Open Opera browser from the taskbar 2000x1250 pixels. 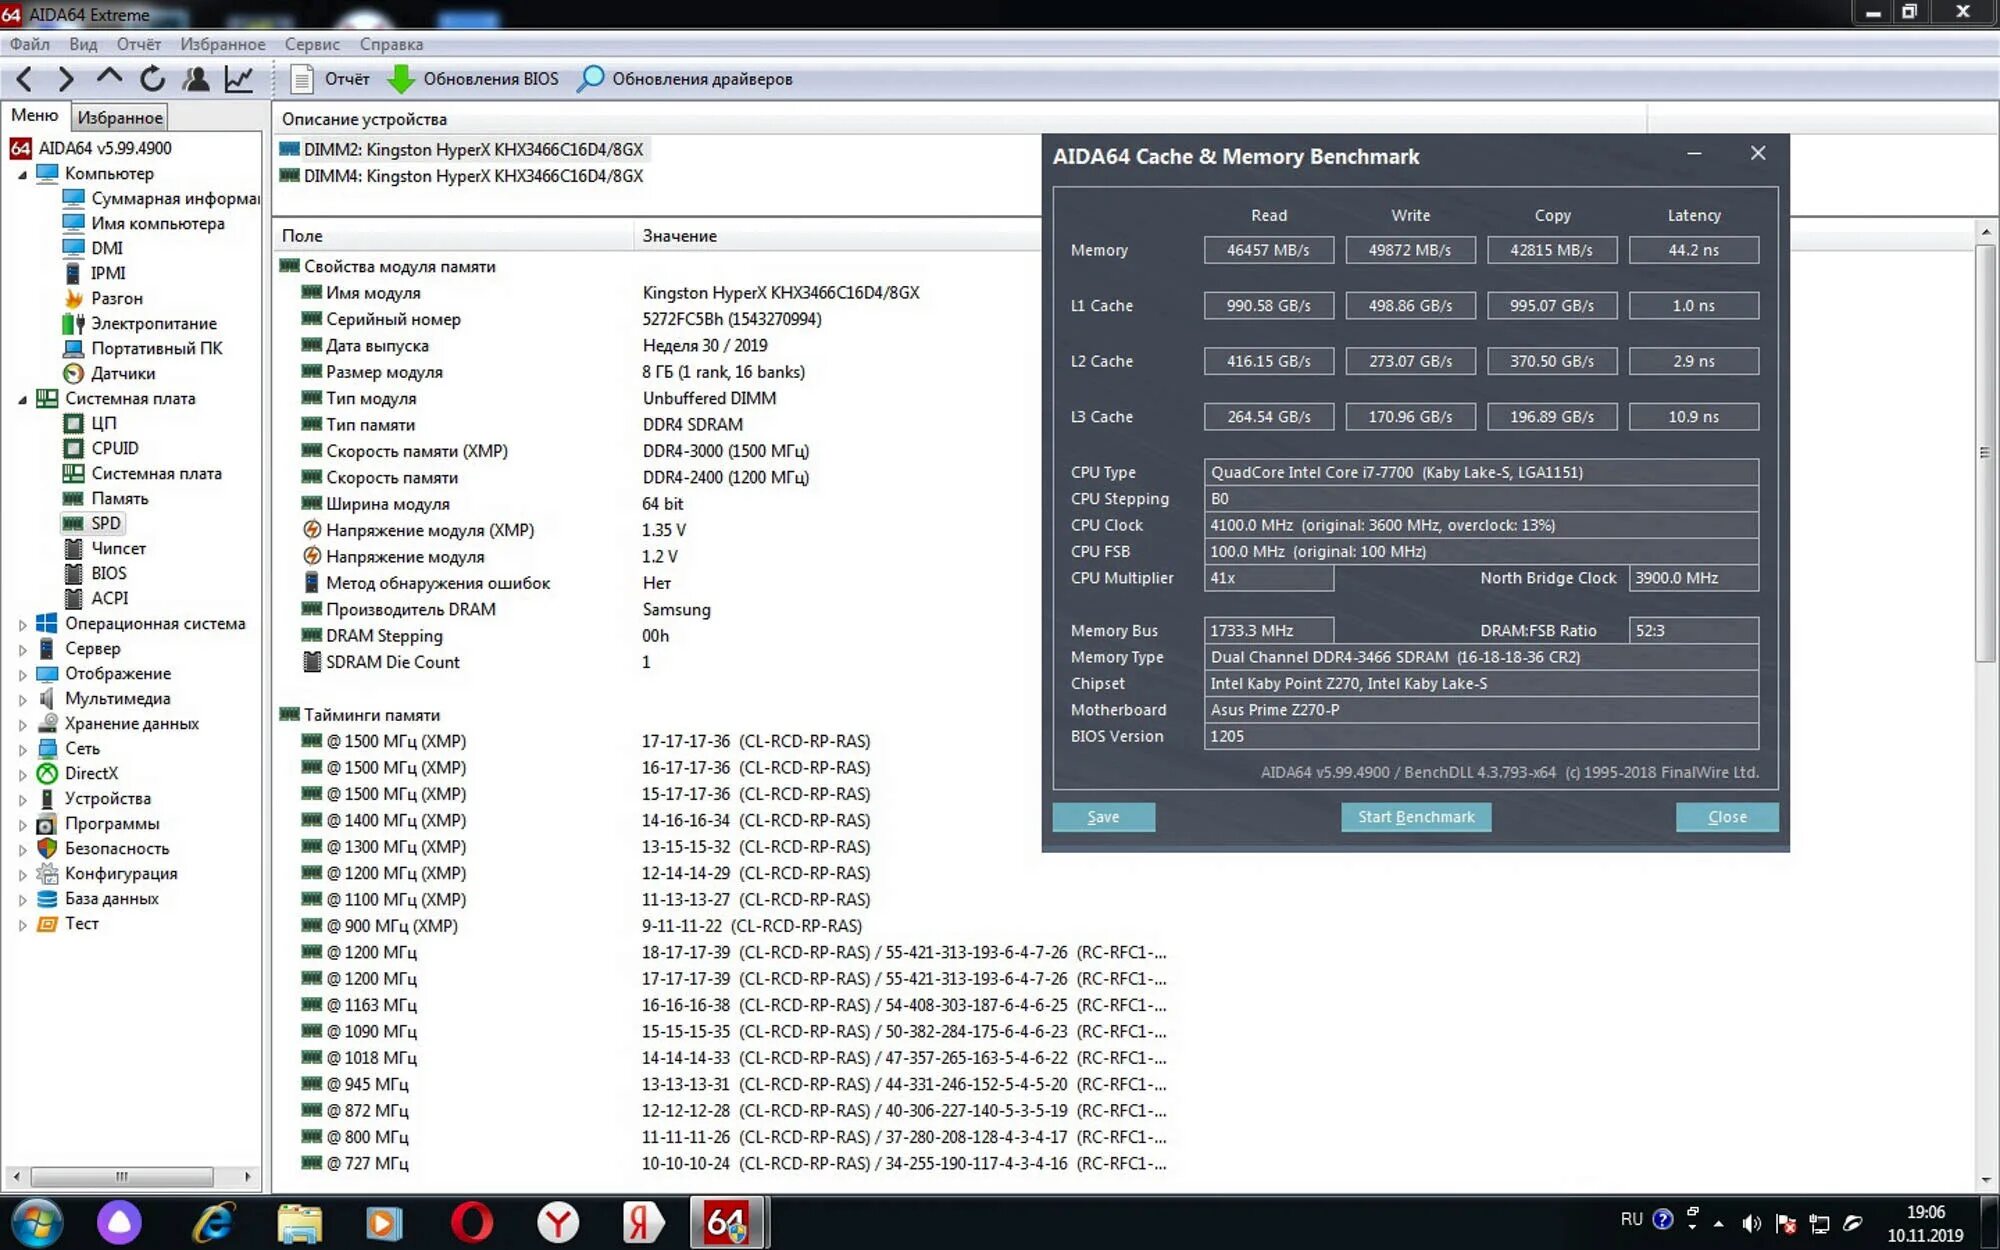(x=471, y=1222)
